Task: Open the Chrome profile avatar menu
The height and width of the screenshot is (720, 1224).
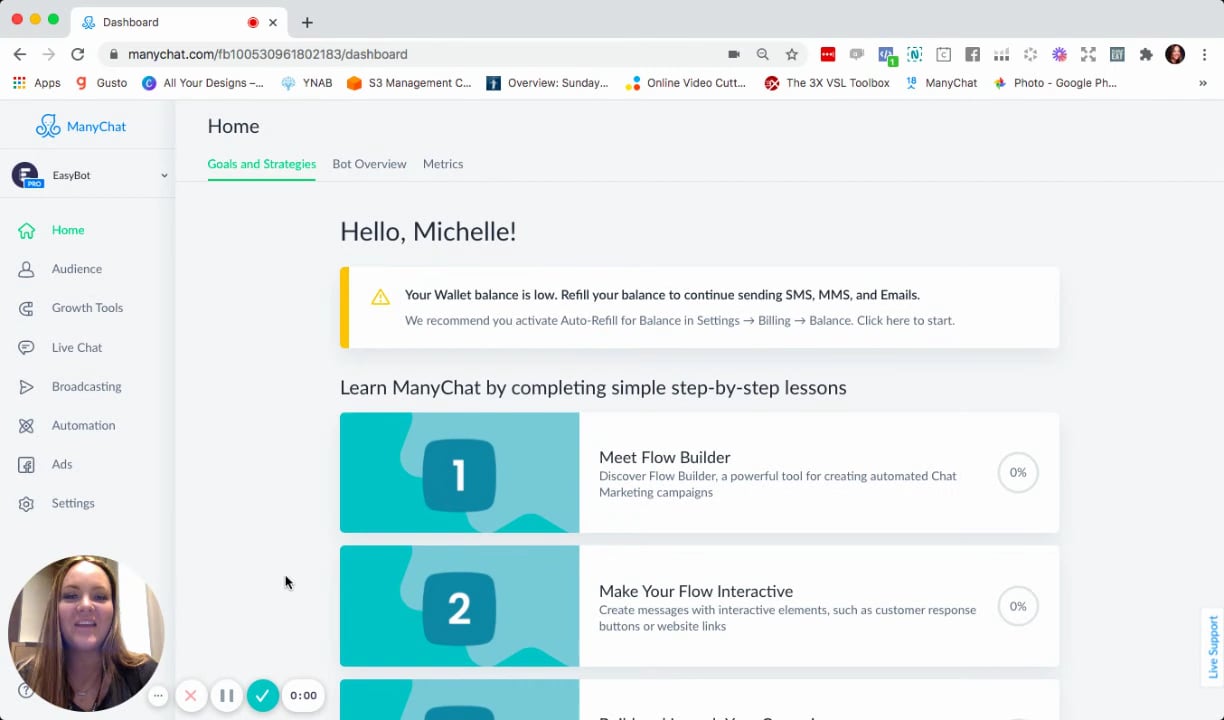Action: [x=1175, y=54]
